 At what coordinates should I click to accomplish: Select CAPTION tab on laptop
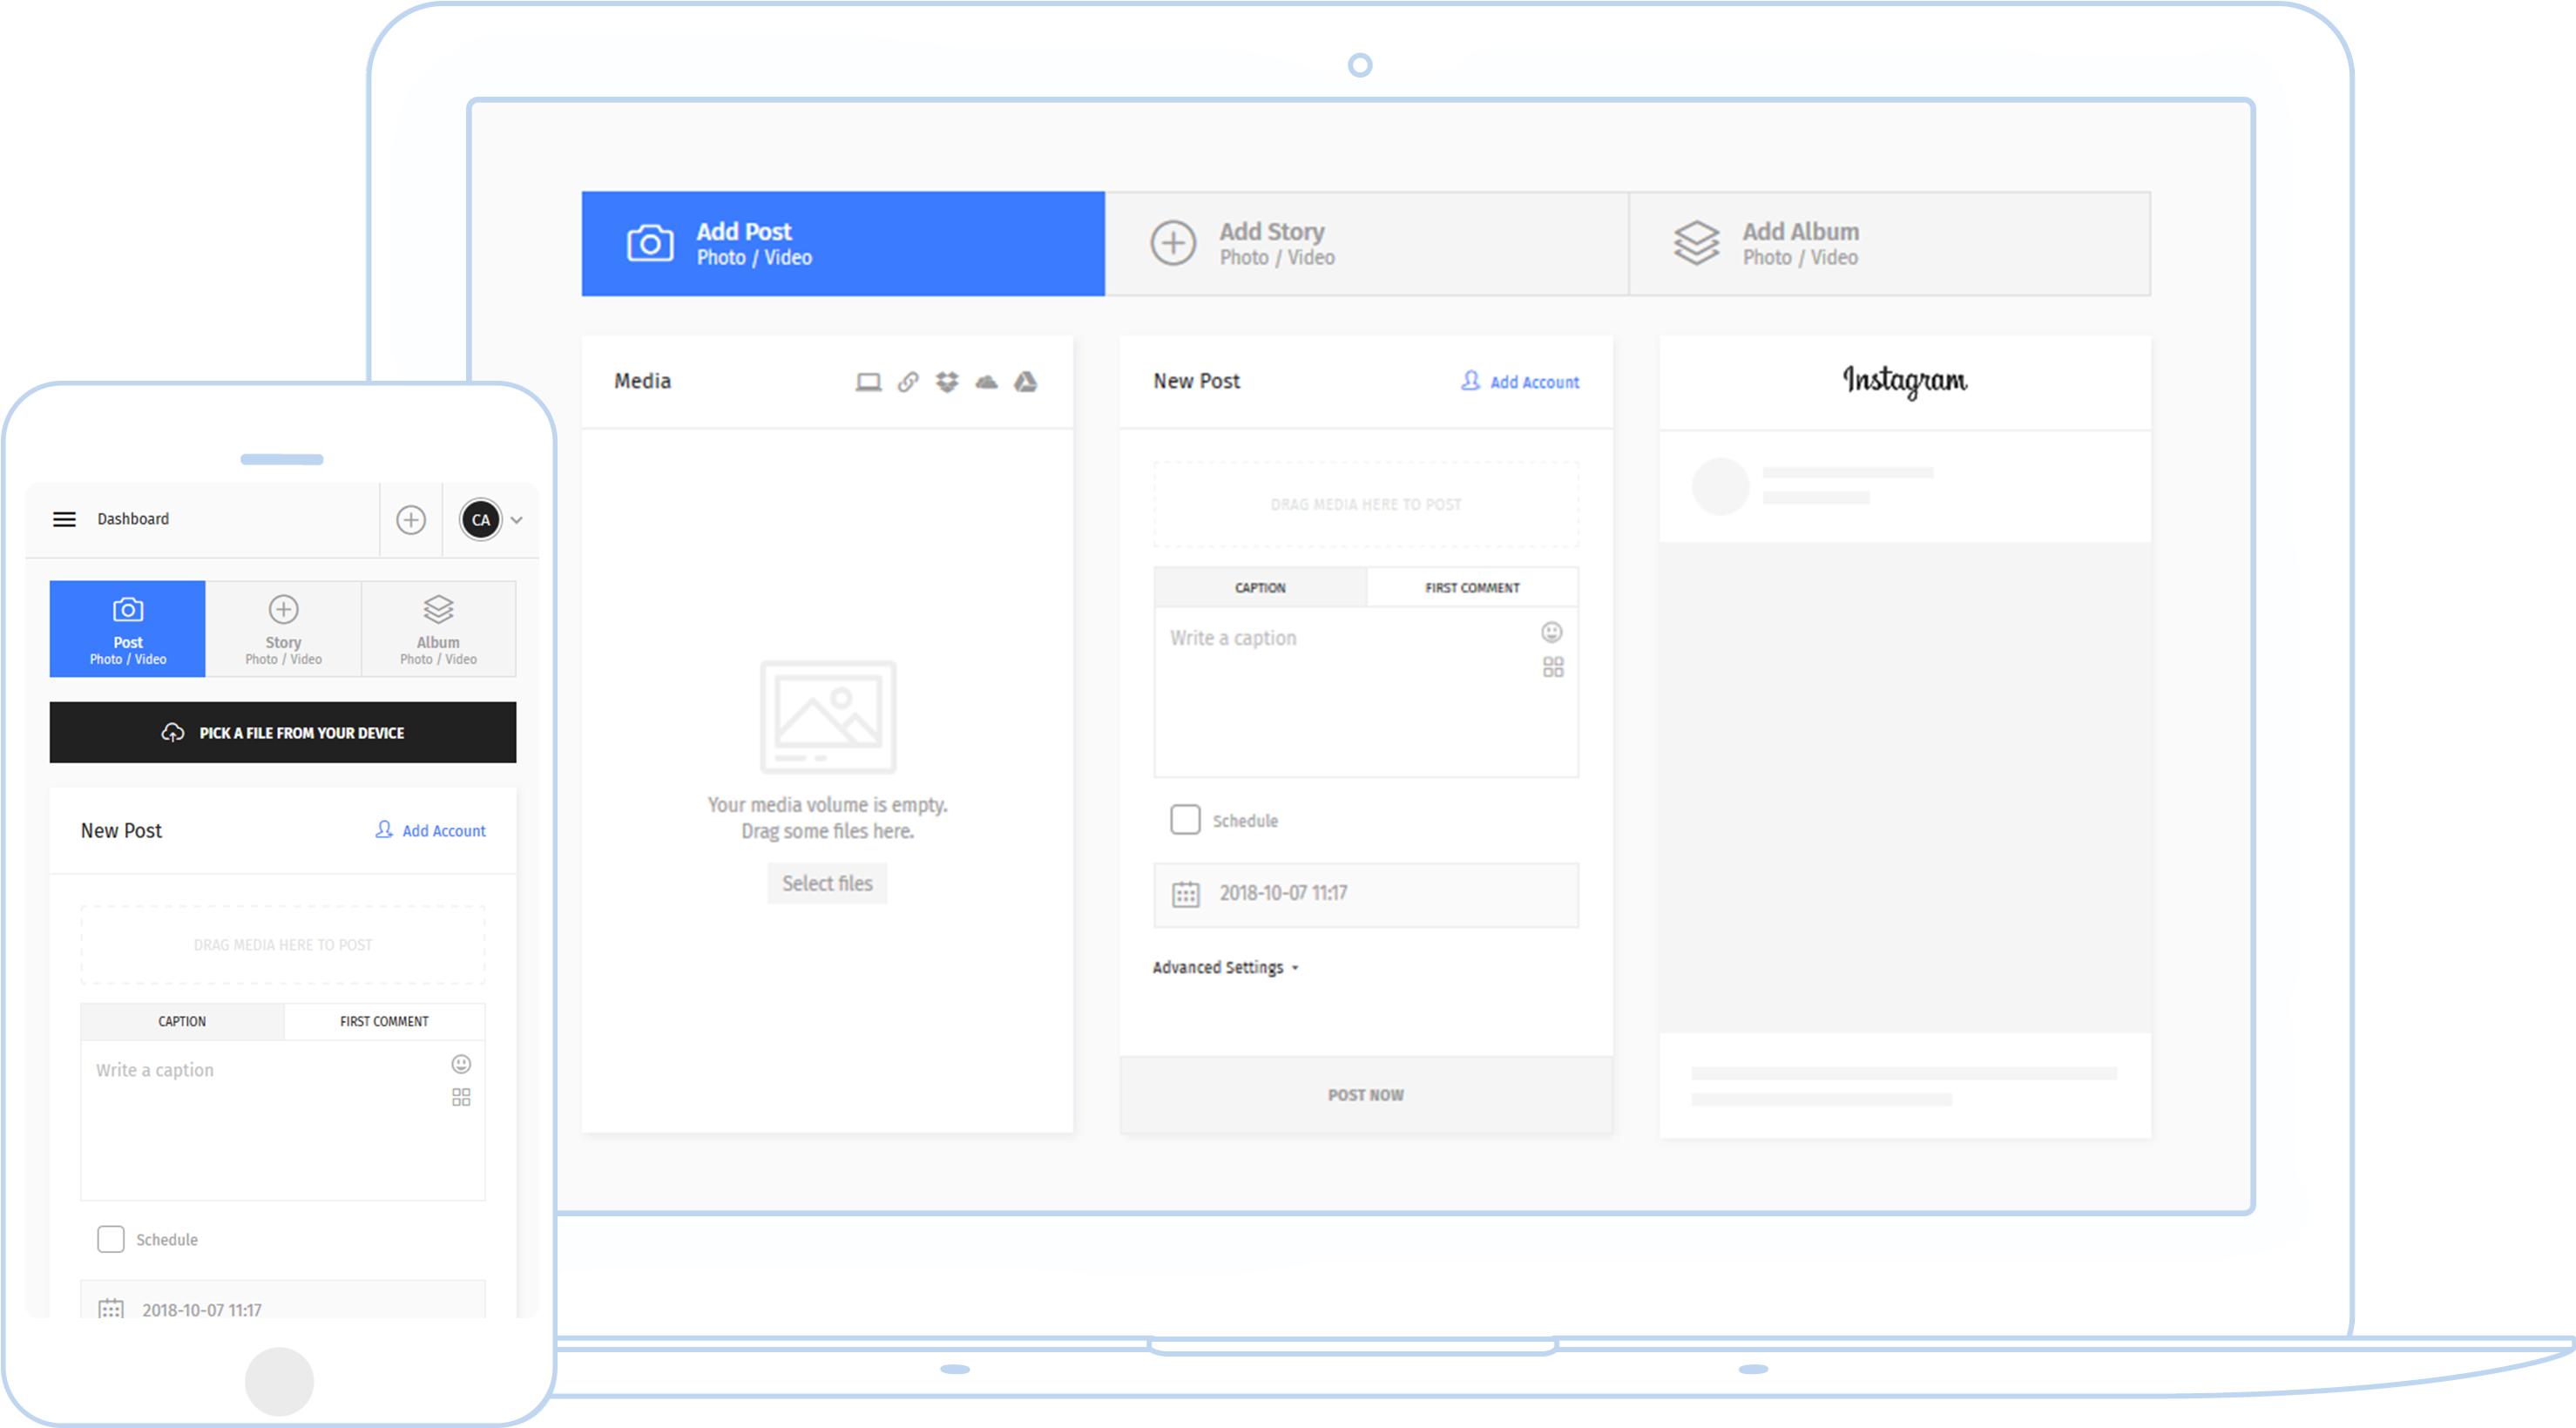click(1260, 588)
